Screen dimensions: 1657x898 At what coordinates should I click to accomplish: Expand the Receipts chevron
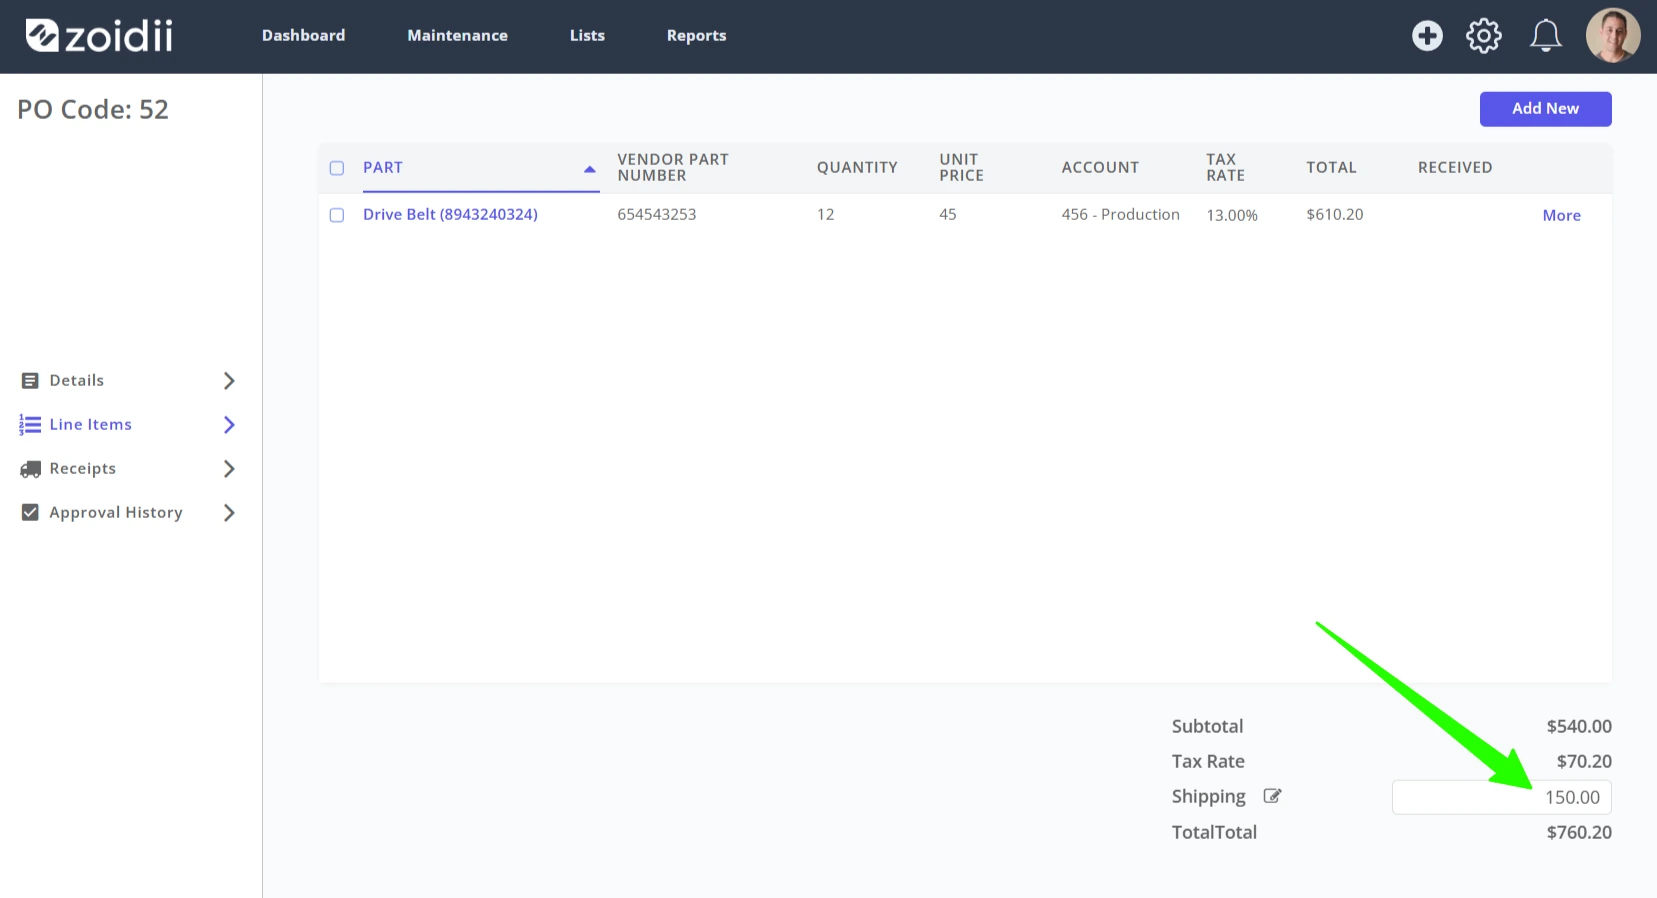(229, 469)
